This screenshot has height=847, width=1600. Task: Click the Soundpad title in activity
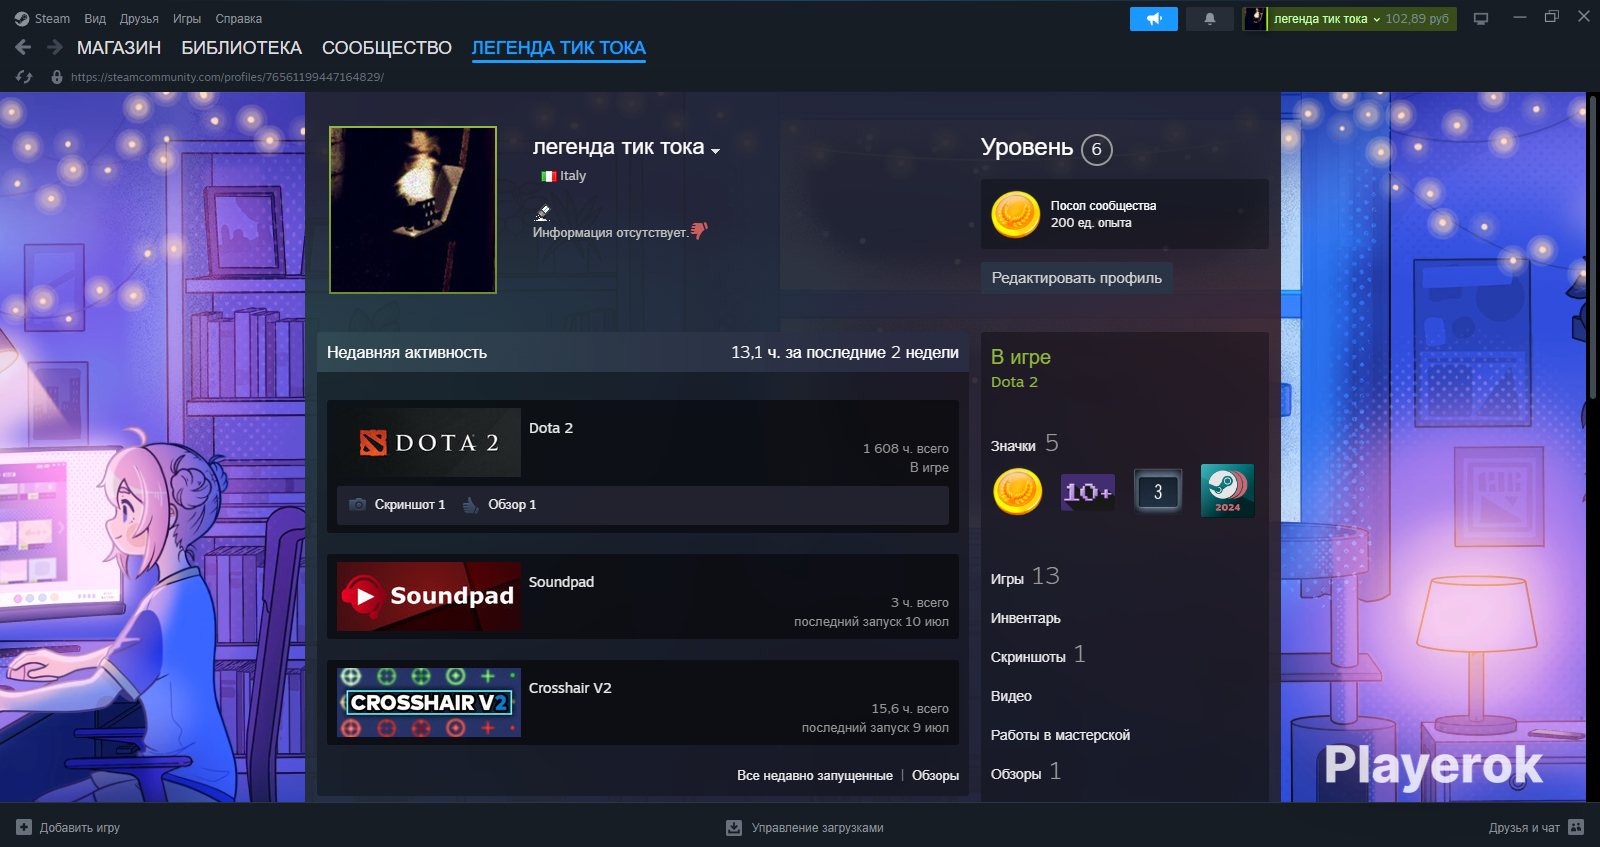561,582
